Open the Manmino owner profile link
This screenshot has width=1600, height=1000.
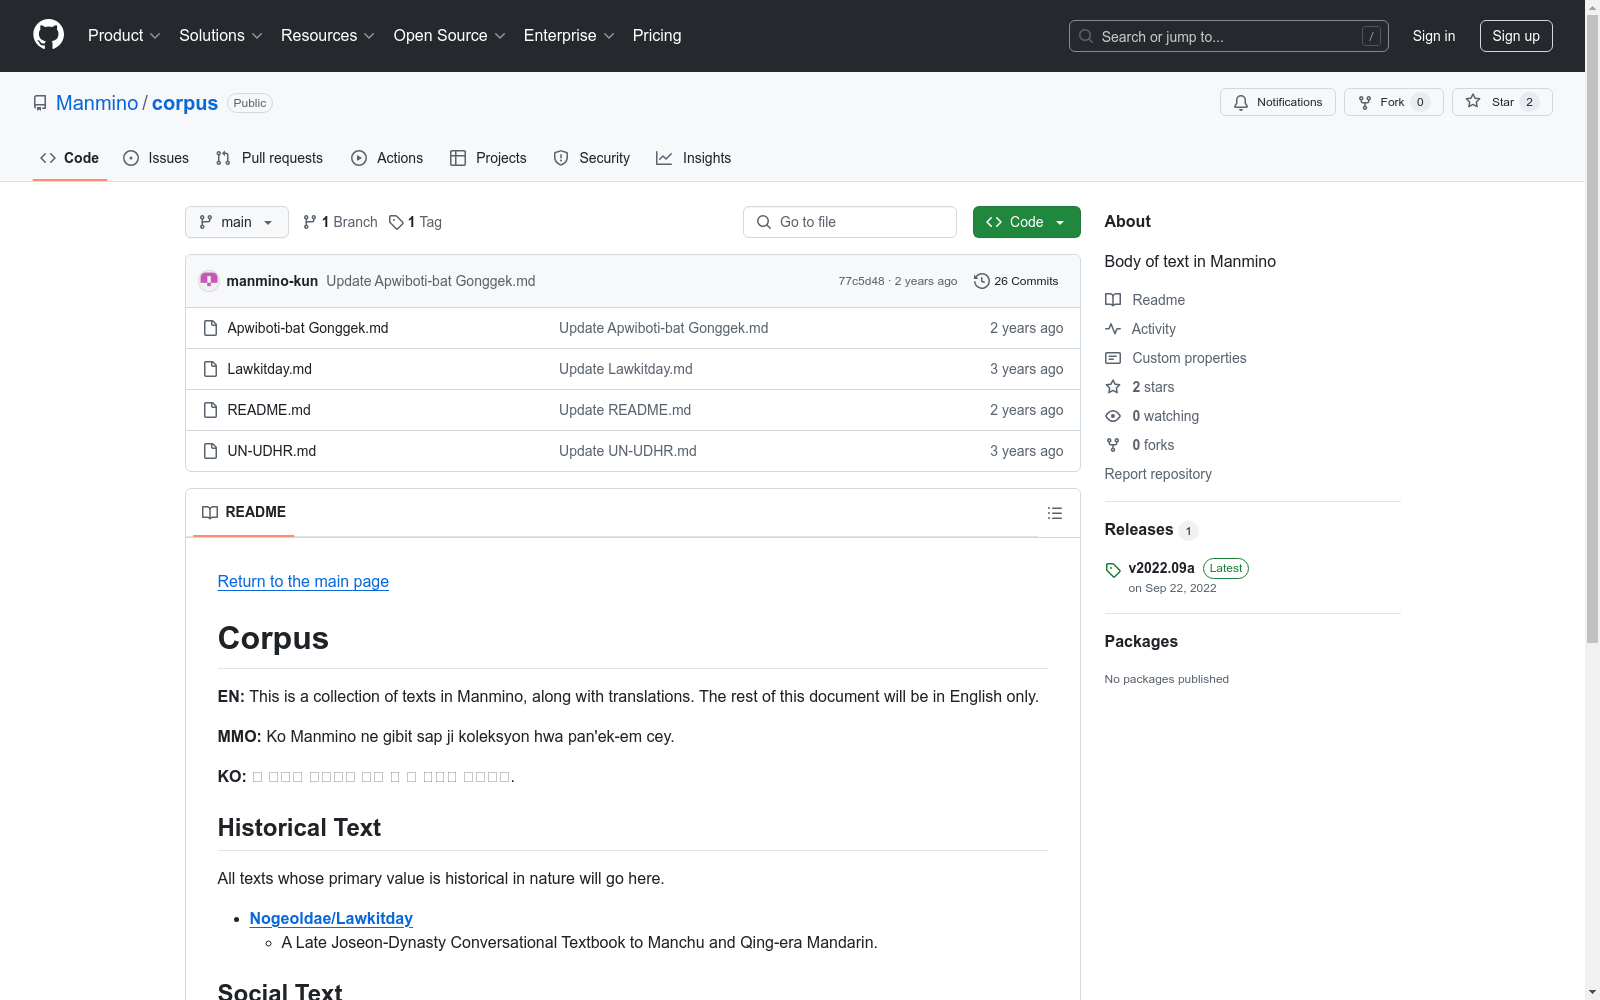click(97, 103)
